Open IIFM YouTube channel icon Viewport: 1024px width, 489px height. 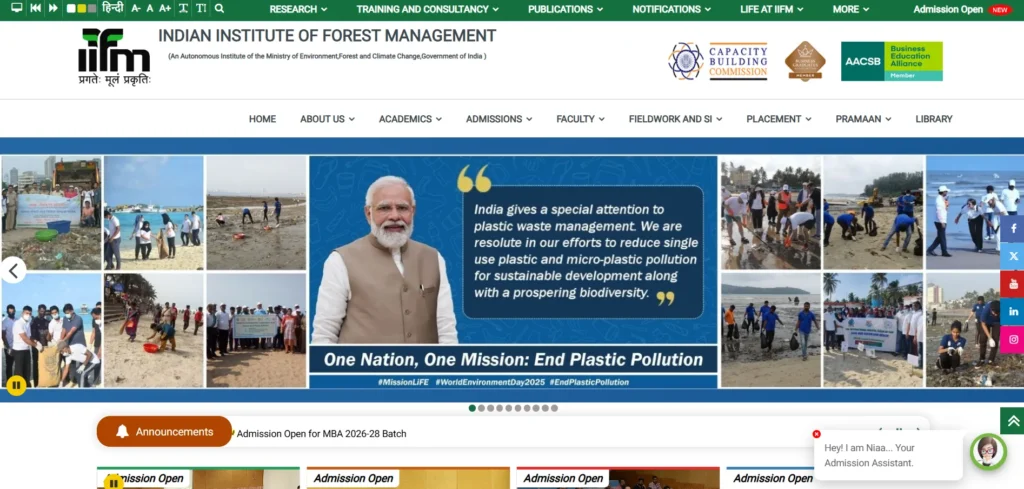(1012, 284)
